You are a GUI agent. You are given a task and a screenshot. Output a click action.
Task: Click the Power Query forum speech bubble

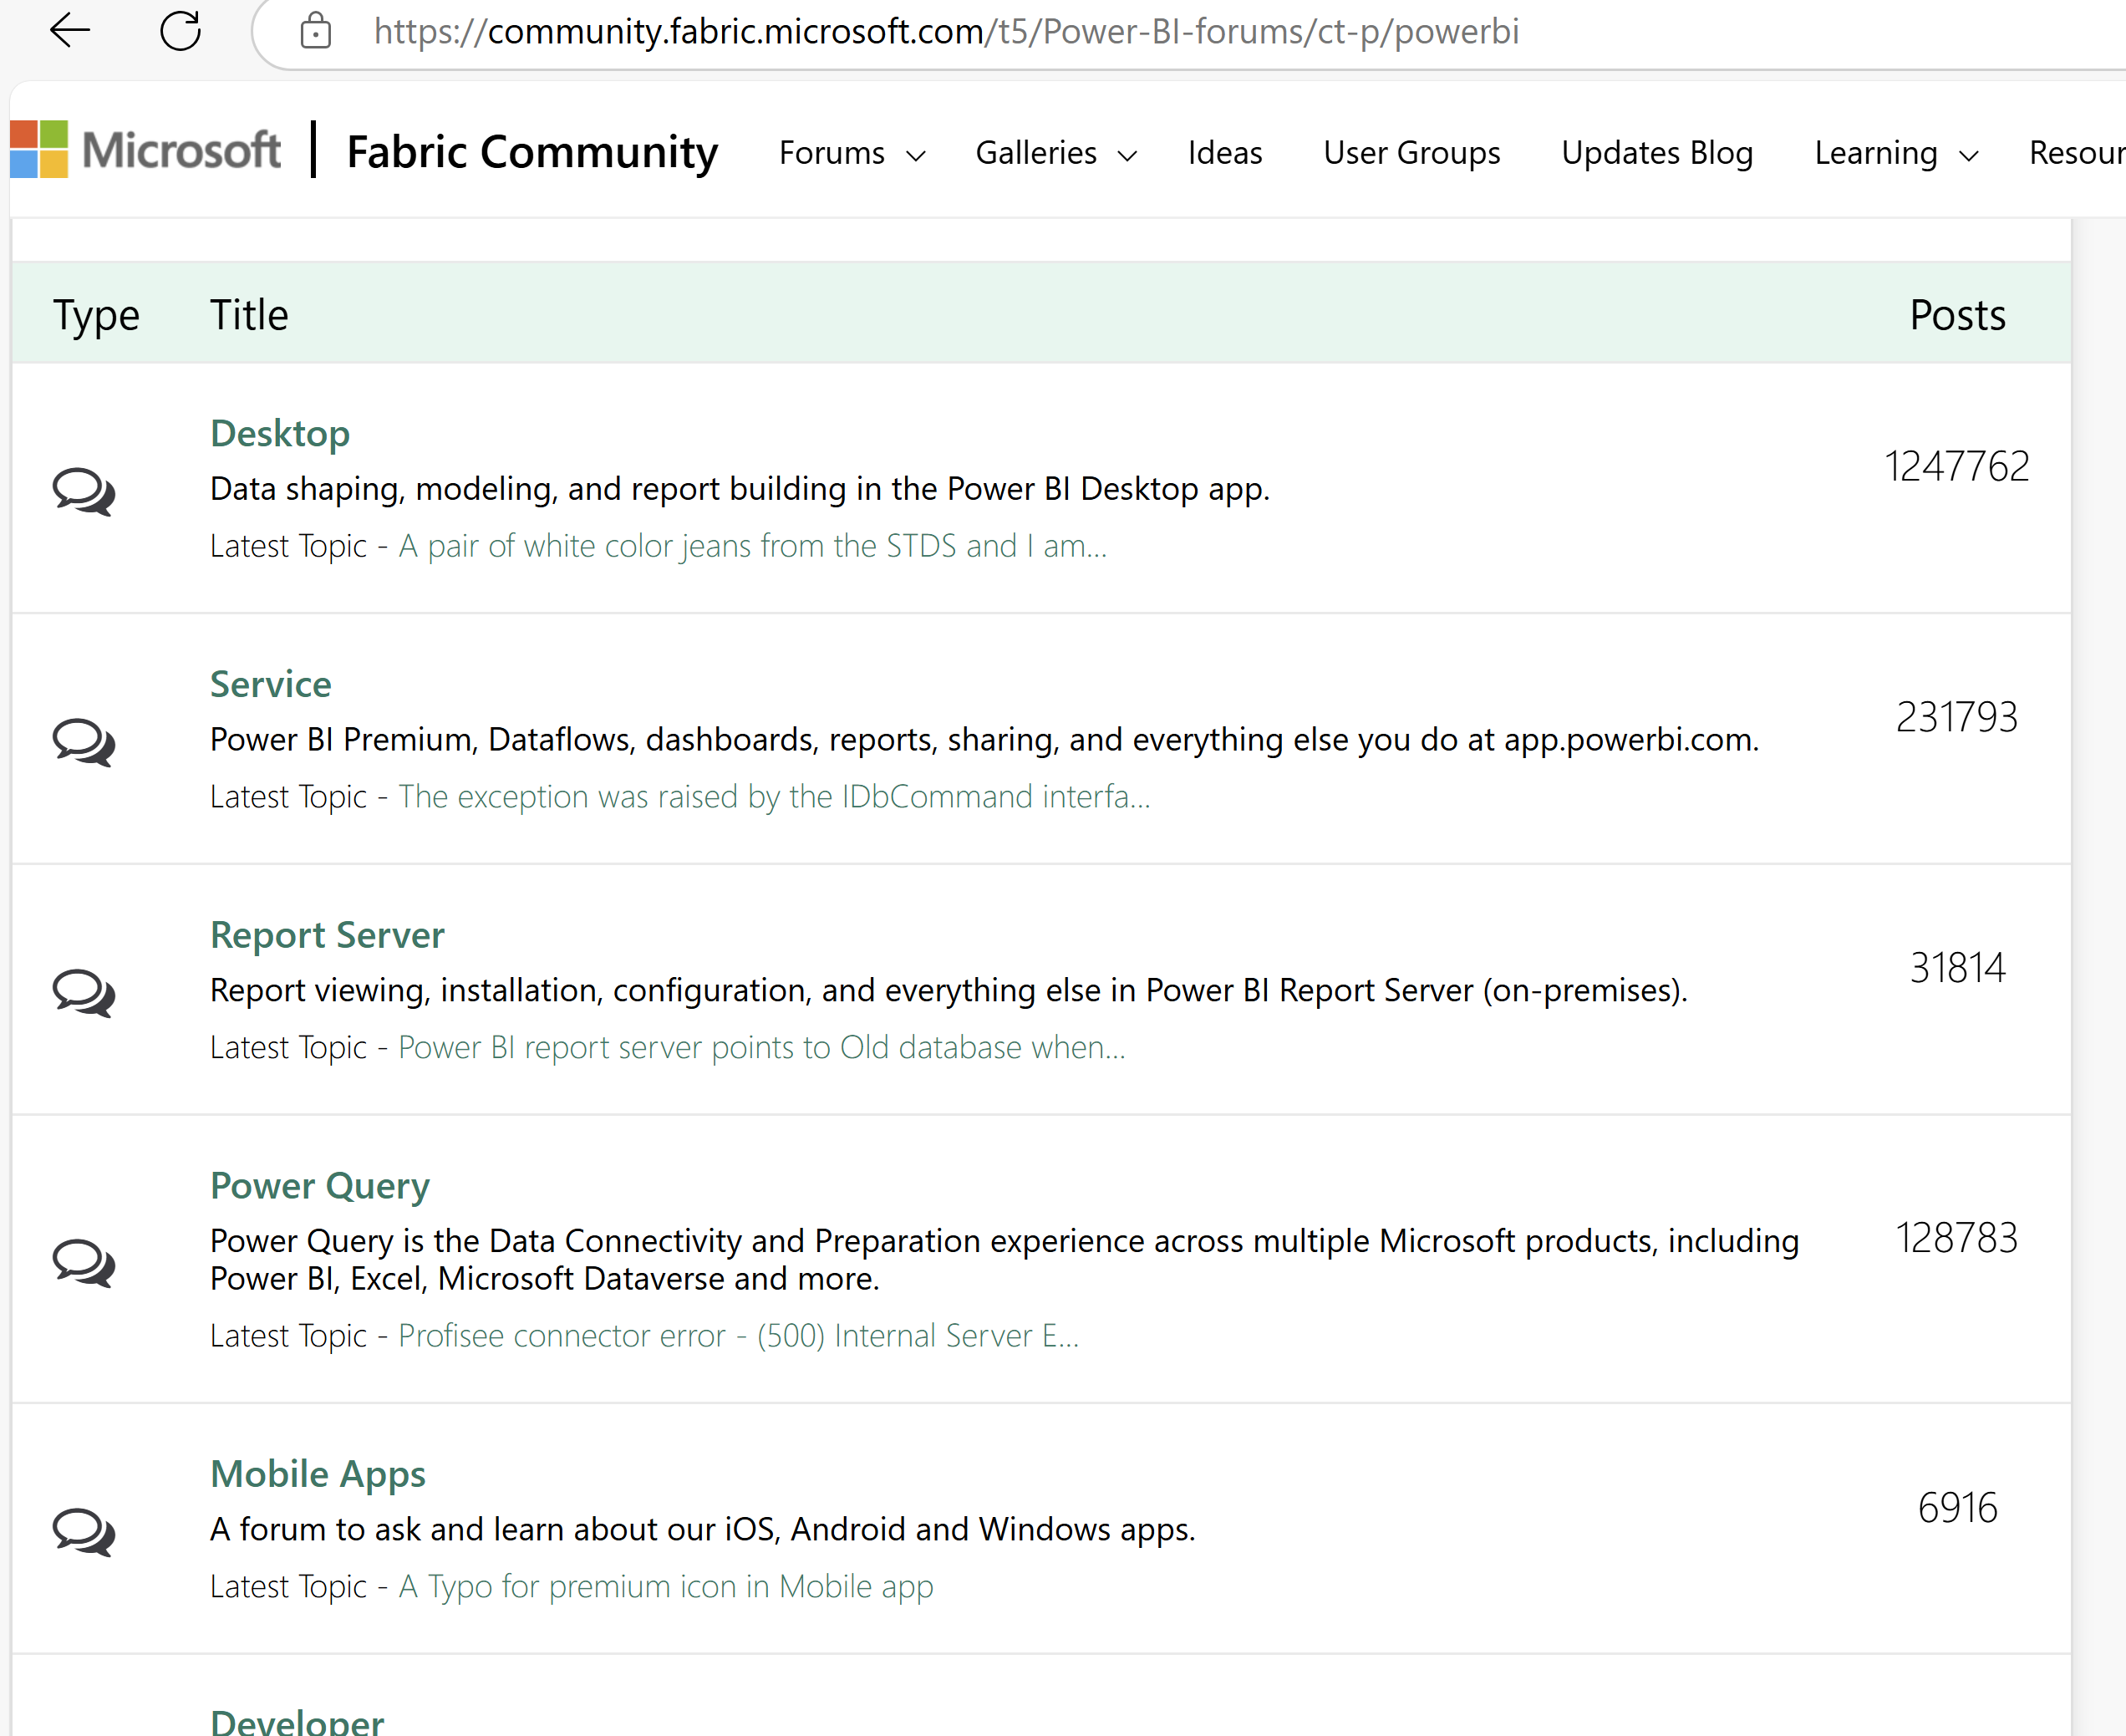pyautogui.click(x=84, y=1262)
